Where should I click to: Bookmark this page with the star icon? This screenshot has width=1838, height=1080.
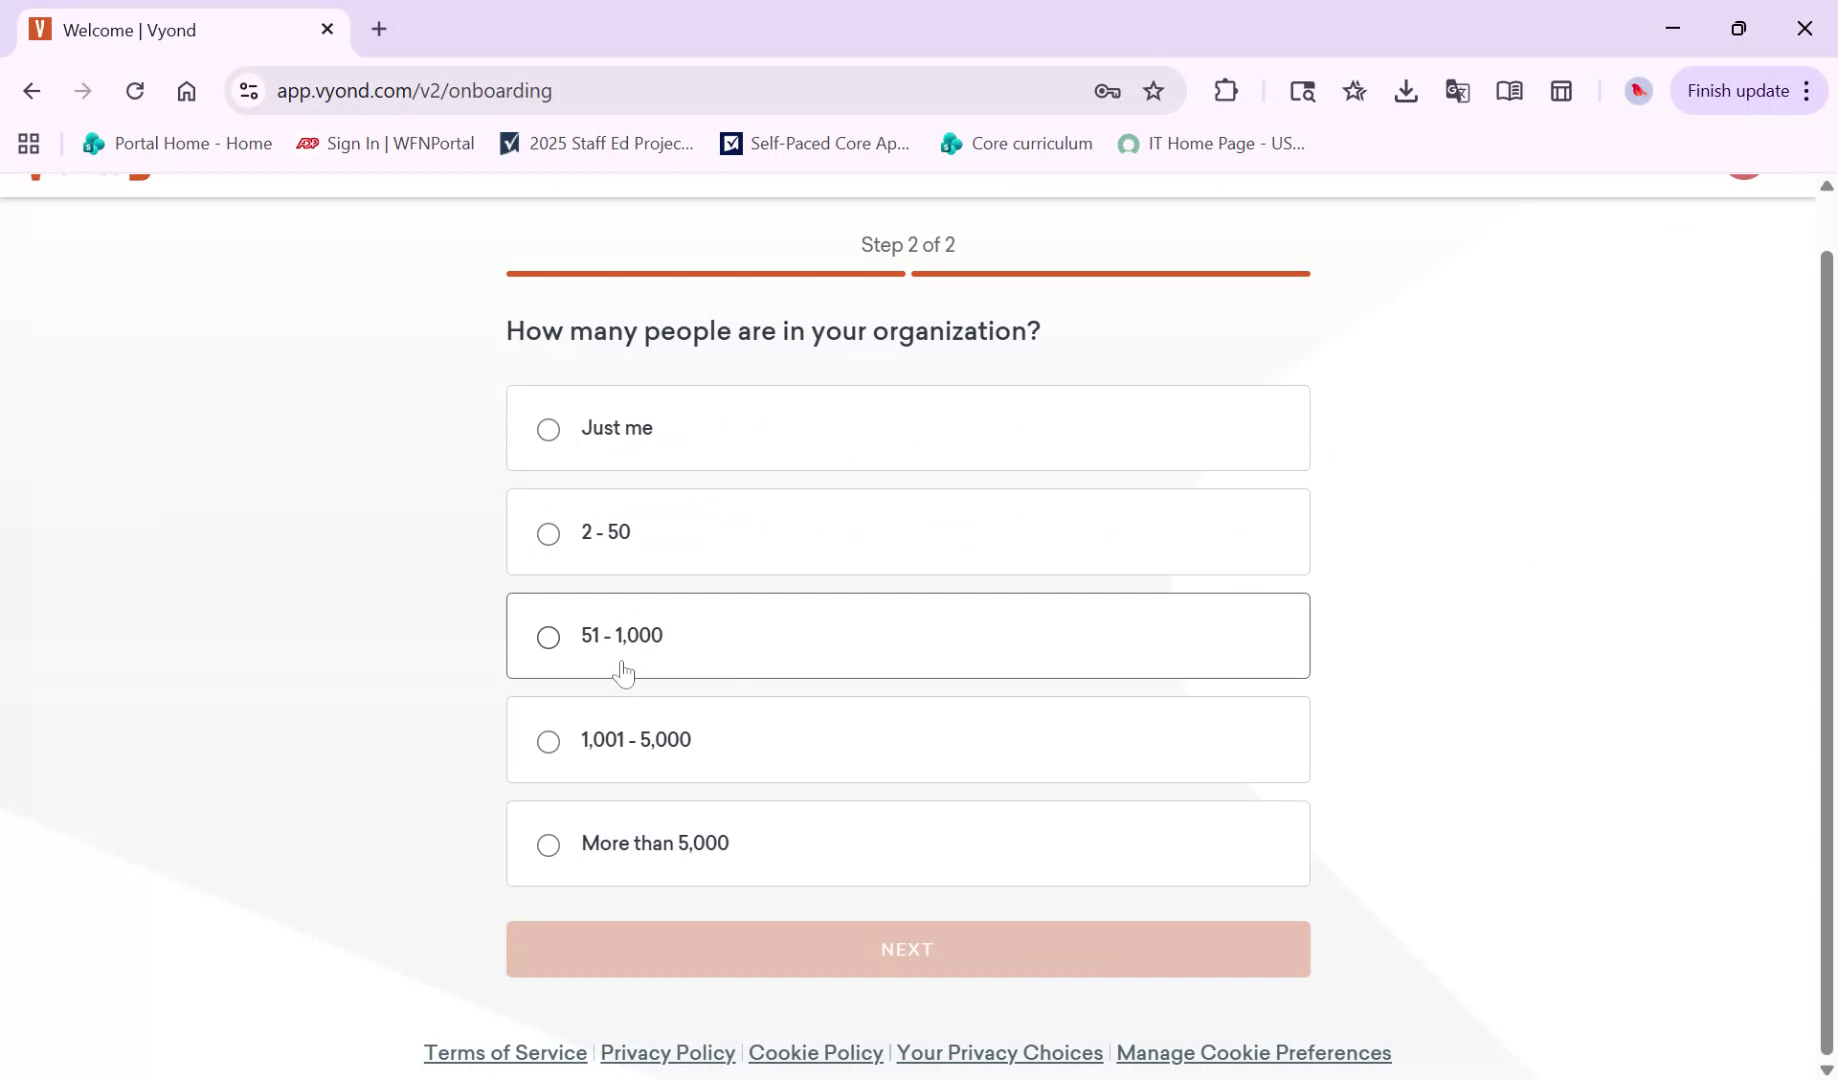coord(1154,91)
